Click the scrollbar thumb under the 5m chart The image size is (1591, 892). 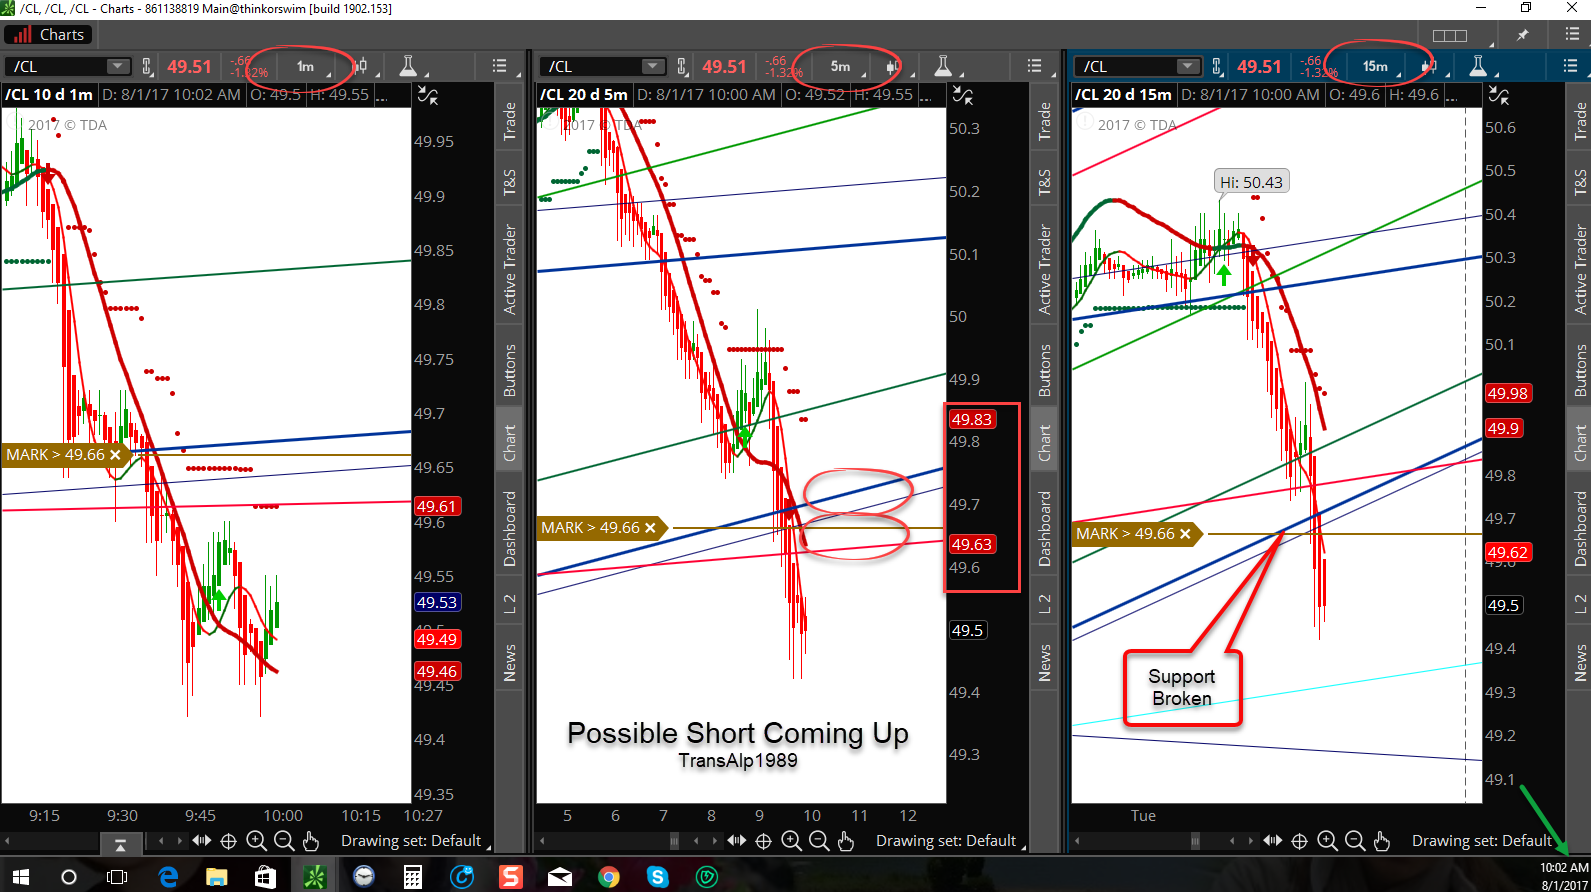tap(674, 841)
